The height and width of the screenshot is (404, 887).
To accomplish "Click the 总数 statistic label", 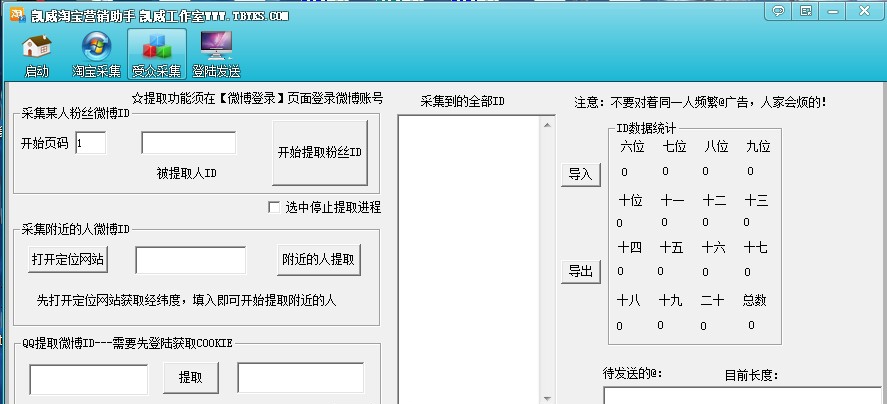I will (755, 300).
